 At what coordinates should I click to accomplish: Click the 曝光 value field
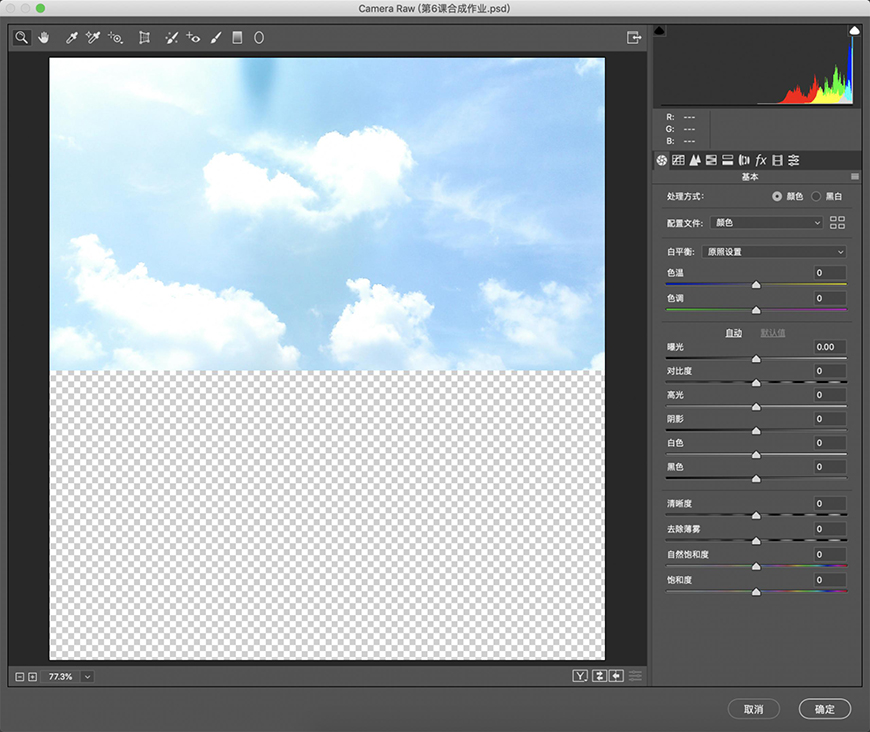830,347
